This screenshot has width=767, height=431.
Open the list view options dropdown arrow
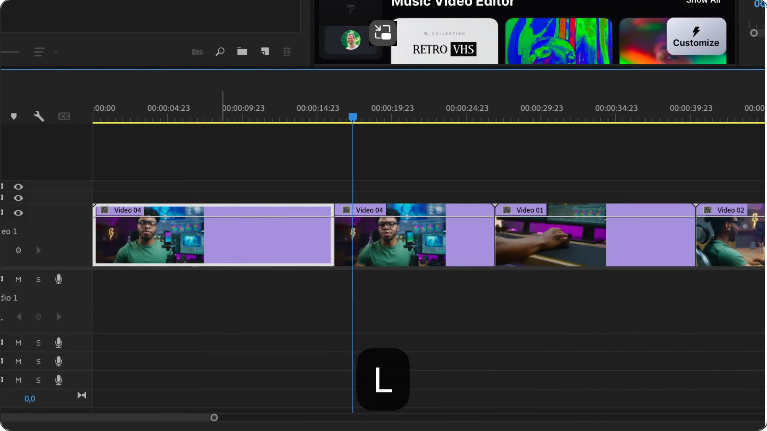tap(56, 51)
